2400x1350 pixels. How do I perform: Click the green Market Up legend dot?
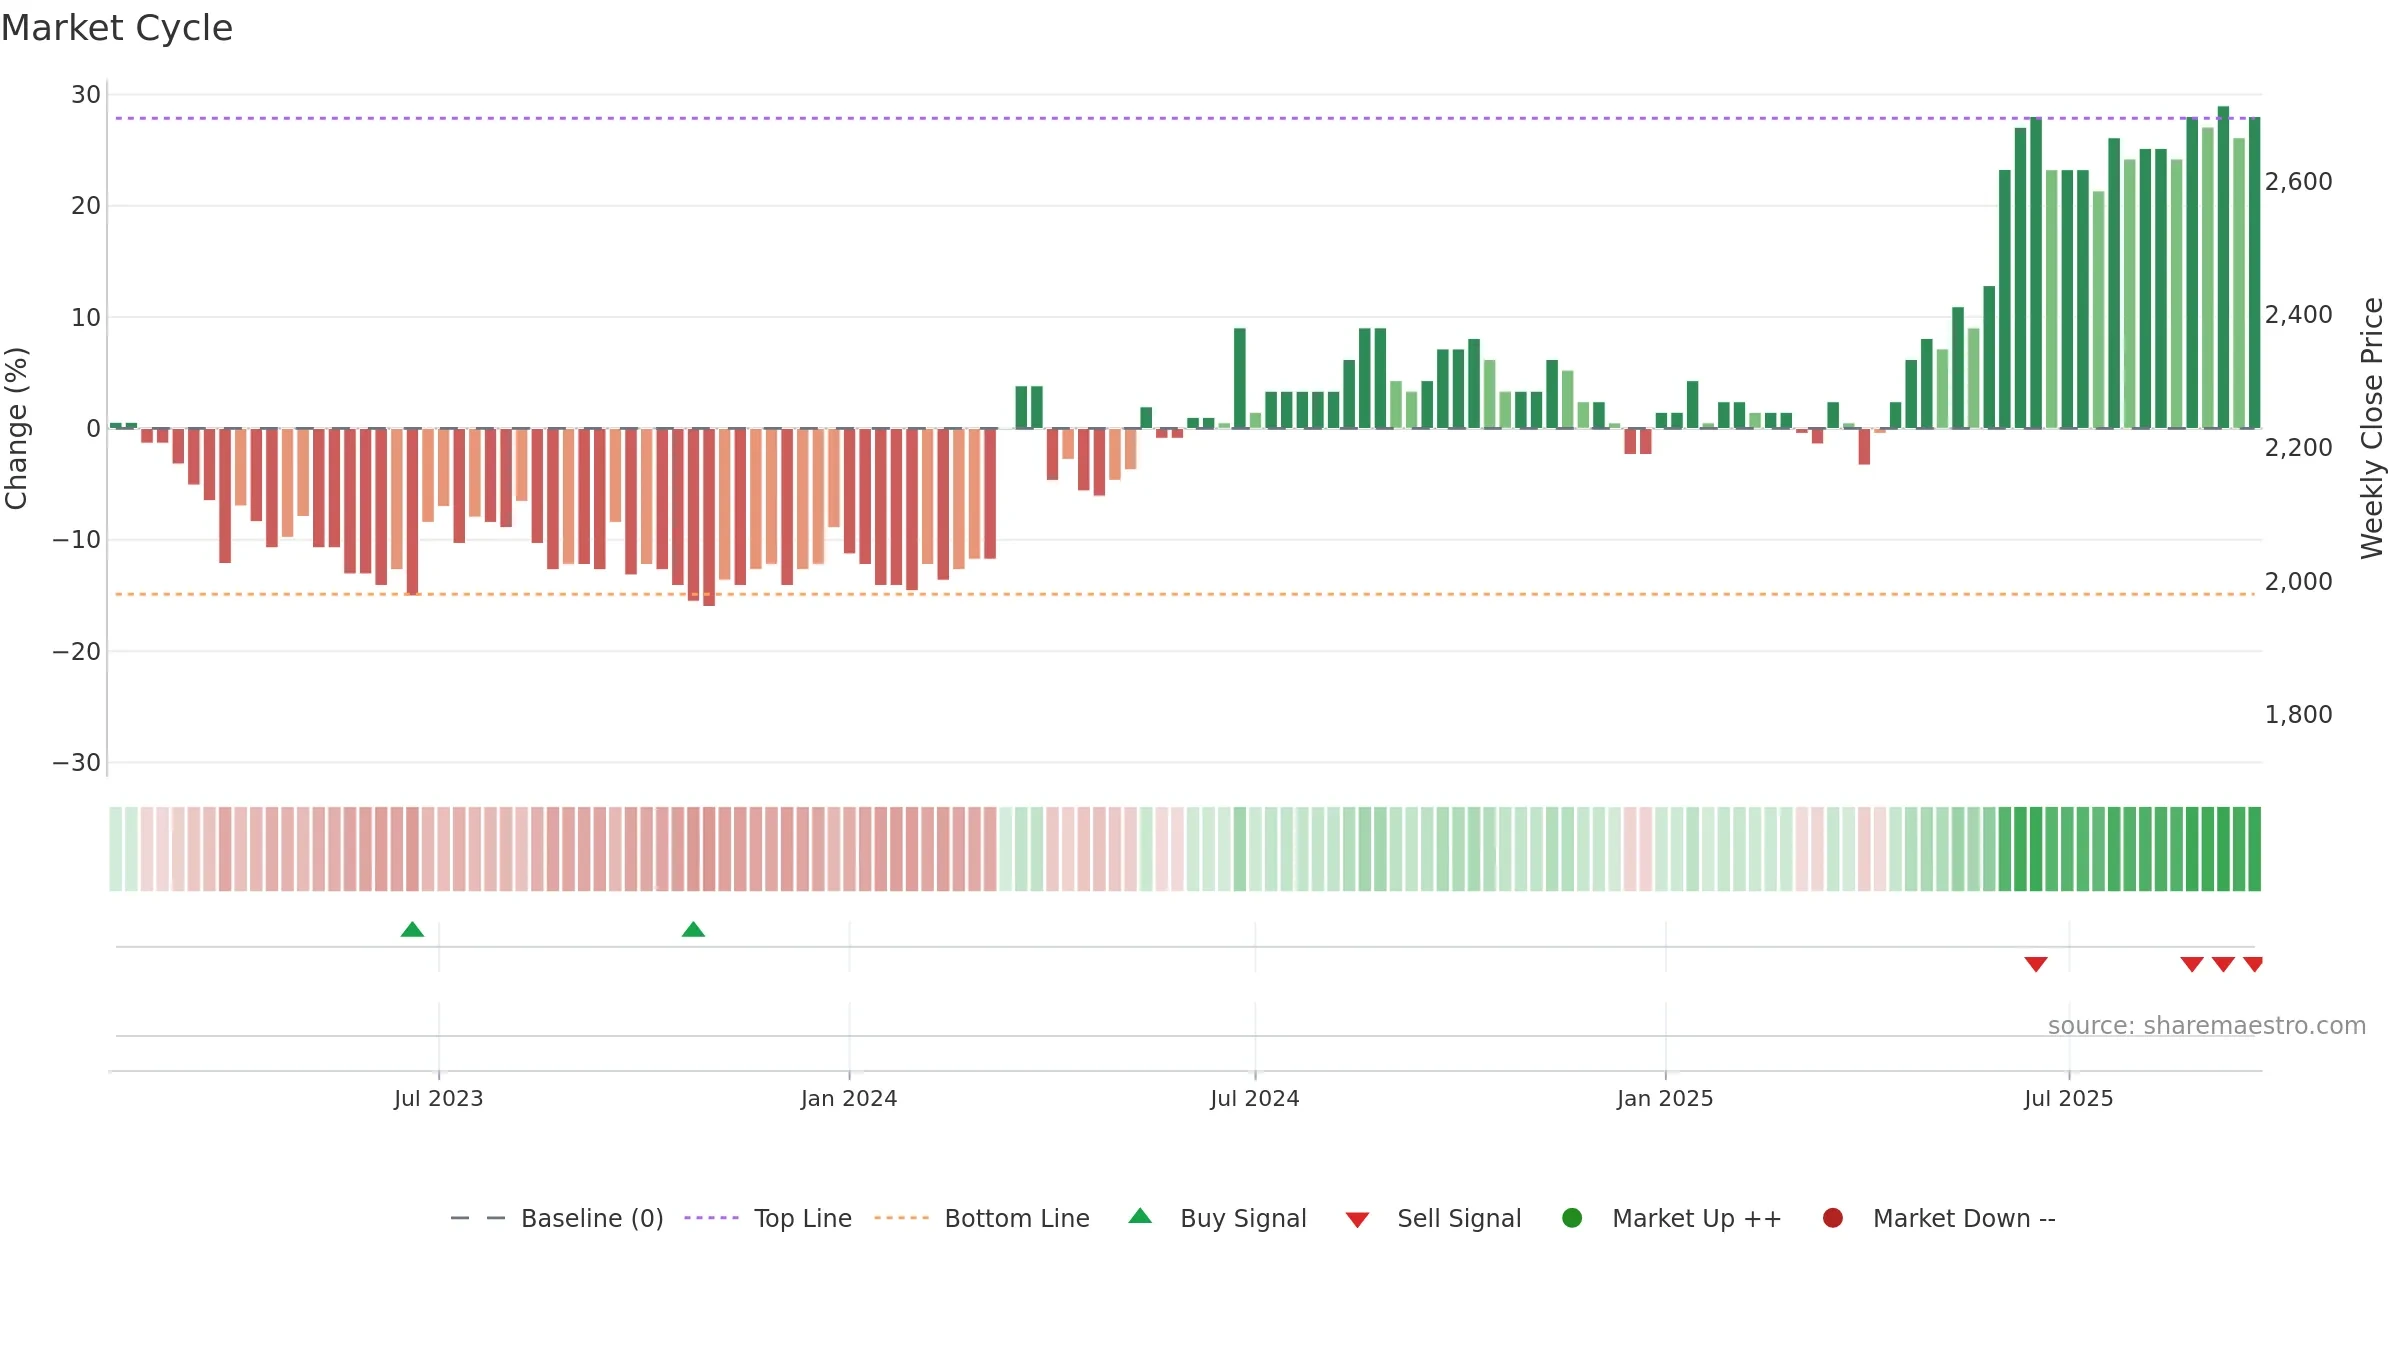click(1572, 1218)
